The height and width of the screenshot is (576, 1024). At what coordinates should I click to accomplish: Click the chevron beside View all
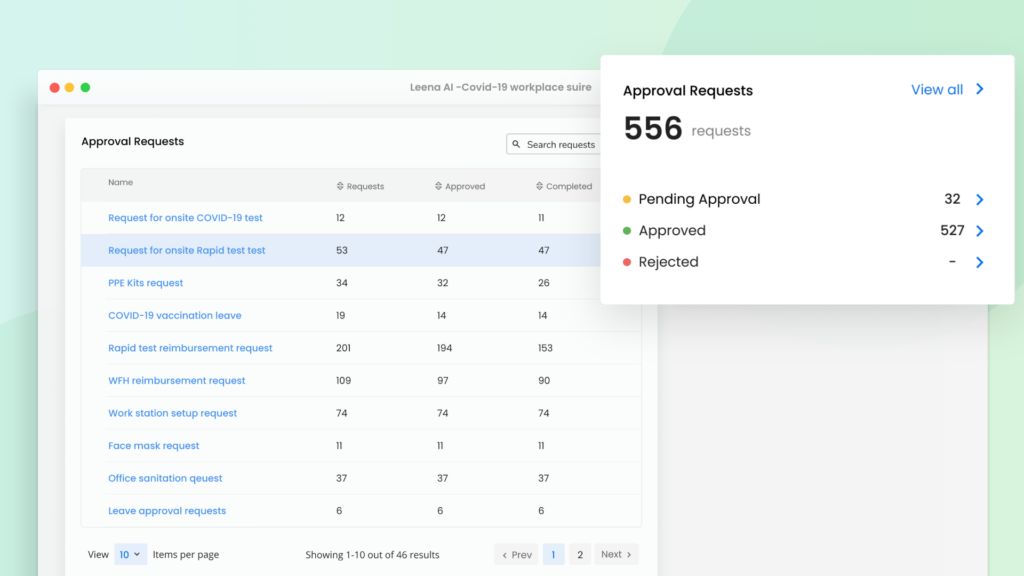pyautogui.click(x=982, y=89)
